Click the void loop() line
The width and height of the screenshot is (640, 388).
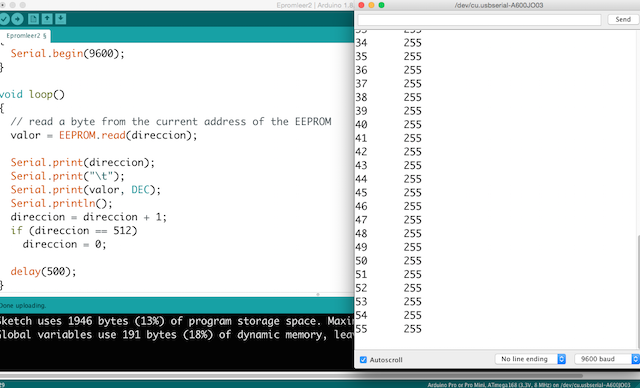tap(32, 95)
